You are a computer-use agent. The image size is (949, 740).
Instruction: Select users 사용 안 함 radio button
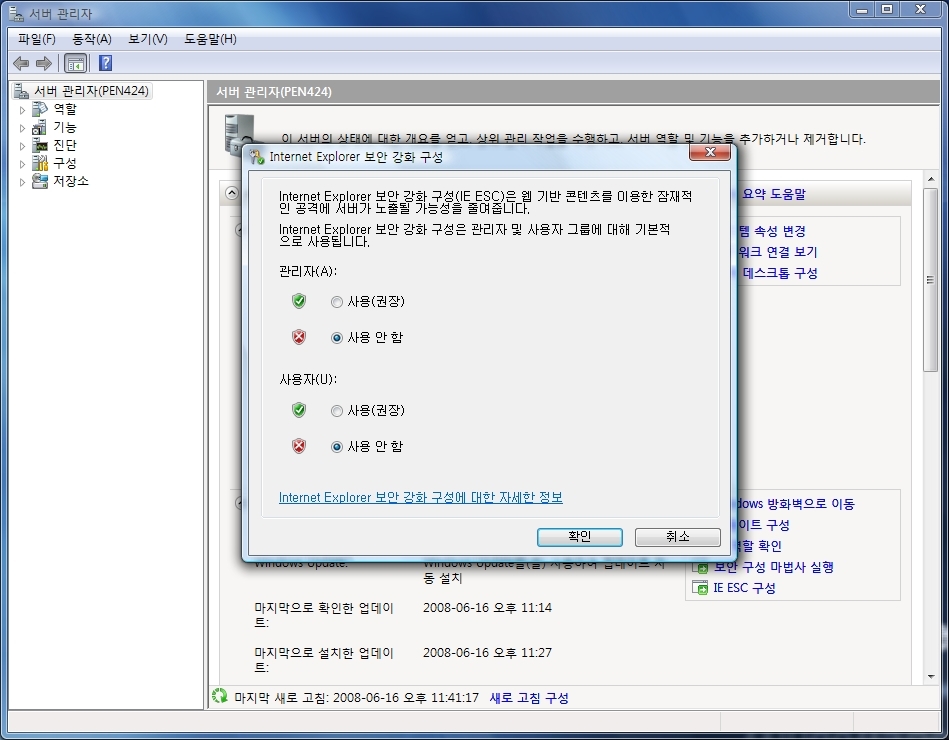click(337, 447)
